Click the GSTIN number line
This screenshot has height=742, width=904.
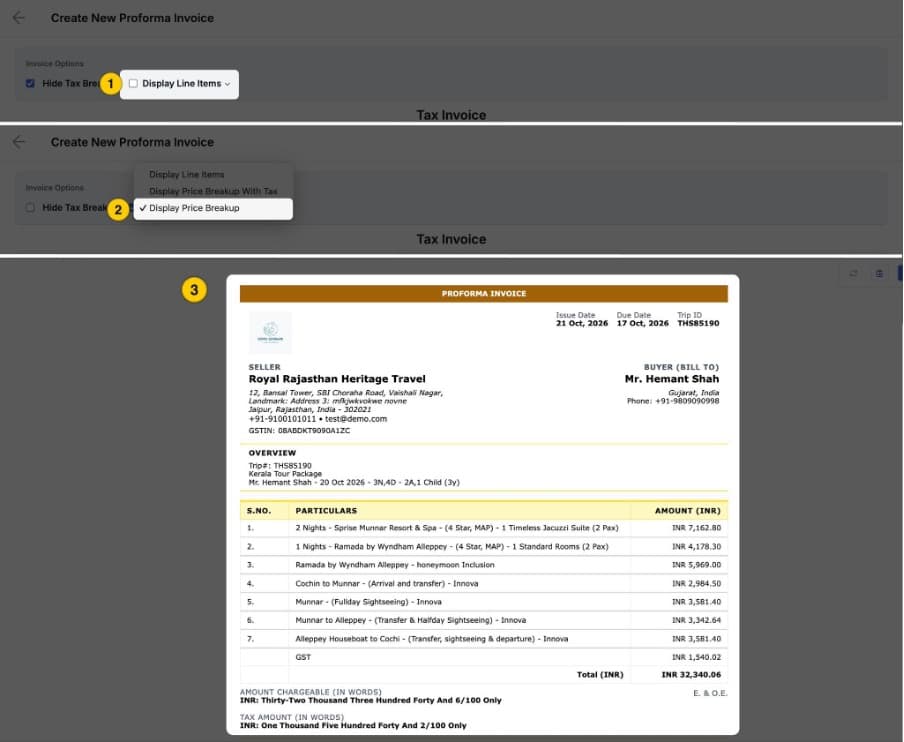(299, 431)
